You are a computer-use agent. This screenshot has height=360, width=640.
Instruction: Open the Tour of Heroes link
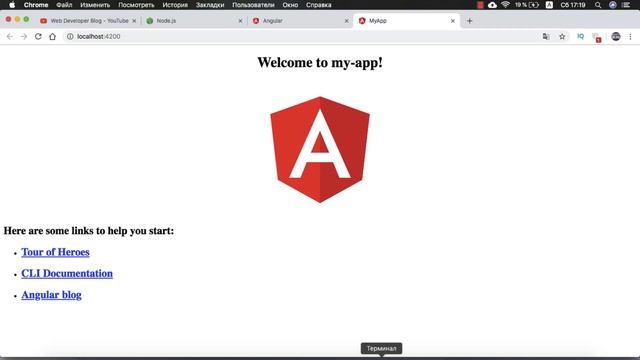click(56, 252)
